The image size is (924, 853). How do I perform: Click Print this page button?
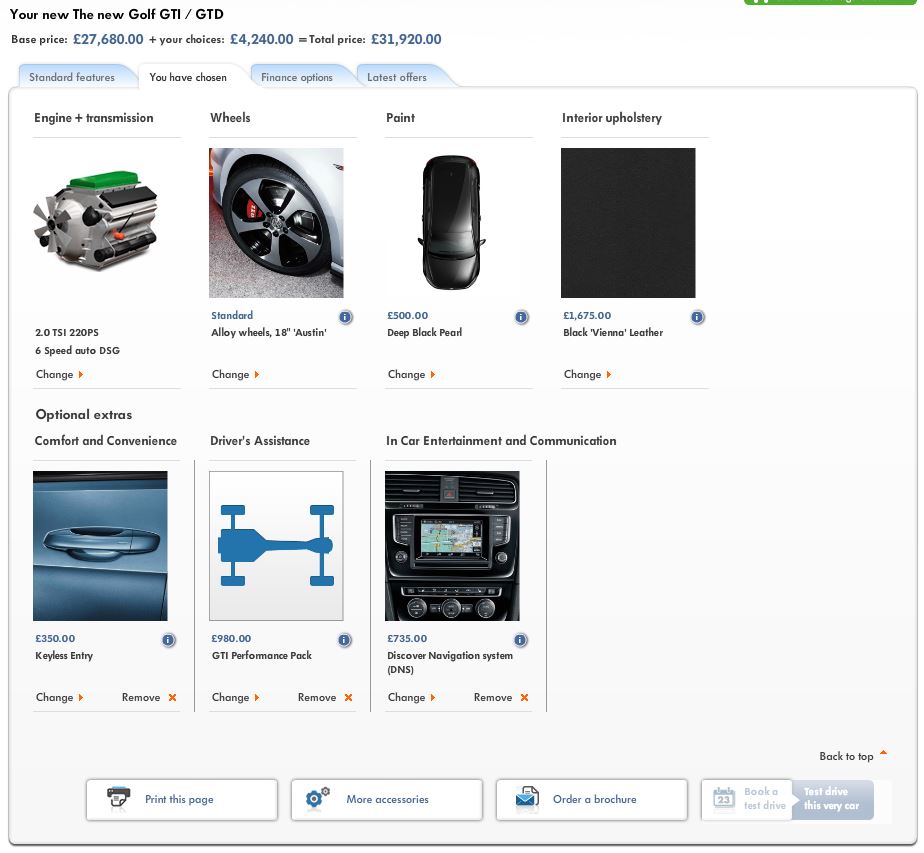click(x=181, y=800)
